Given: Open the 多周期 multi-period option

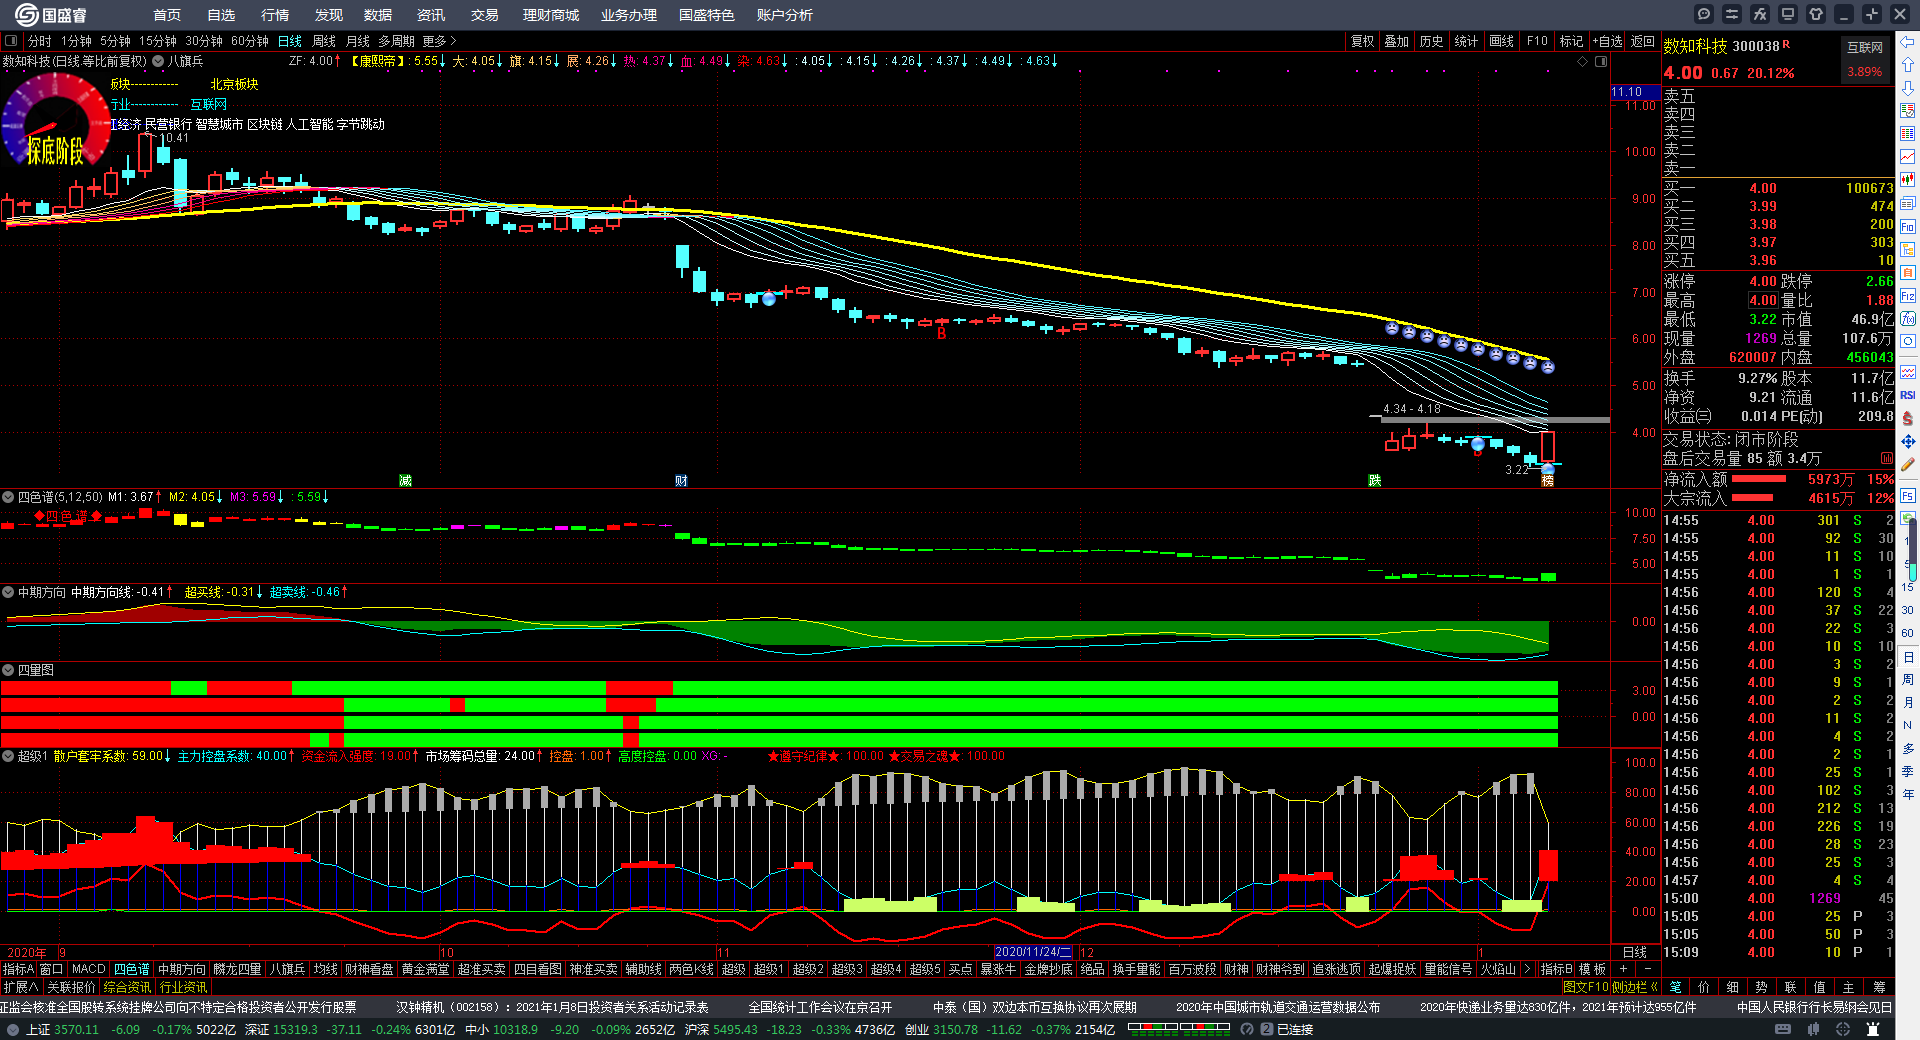Looking at the screenshot, I should point(396,41).
